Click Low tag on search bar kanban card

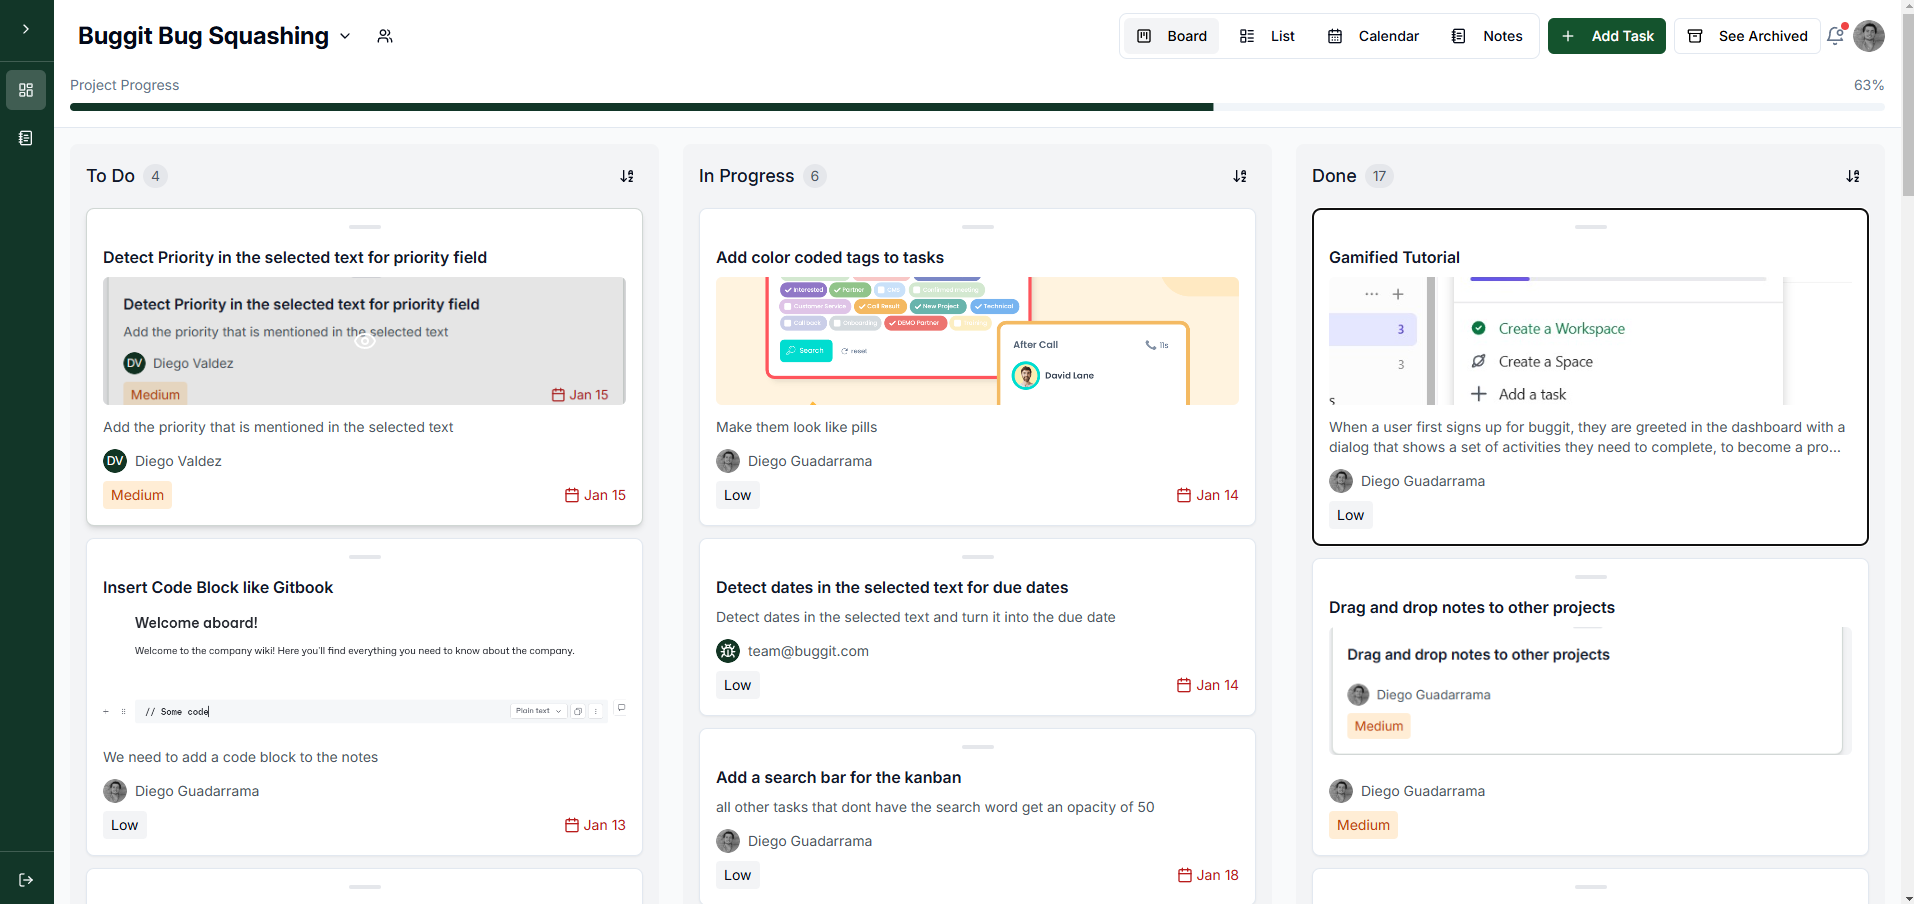coord(738,875)
